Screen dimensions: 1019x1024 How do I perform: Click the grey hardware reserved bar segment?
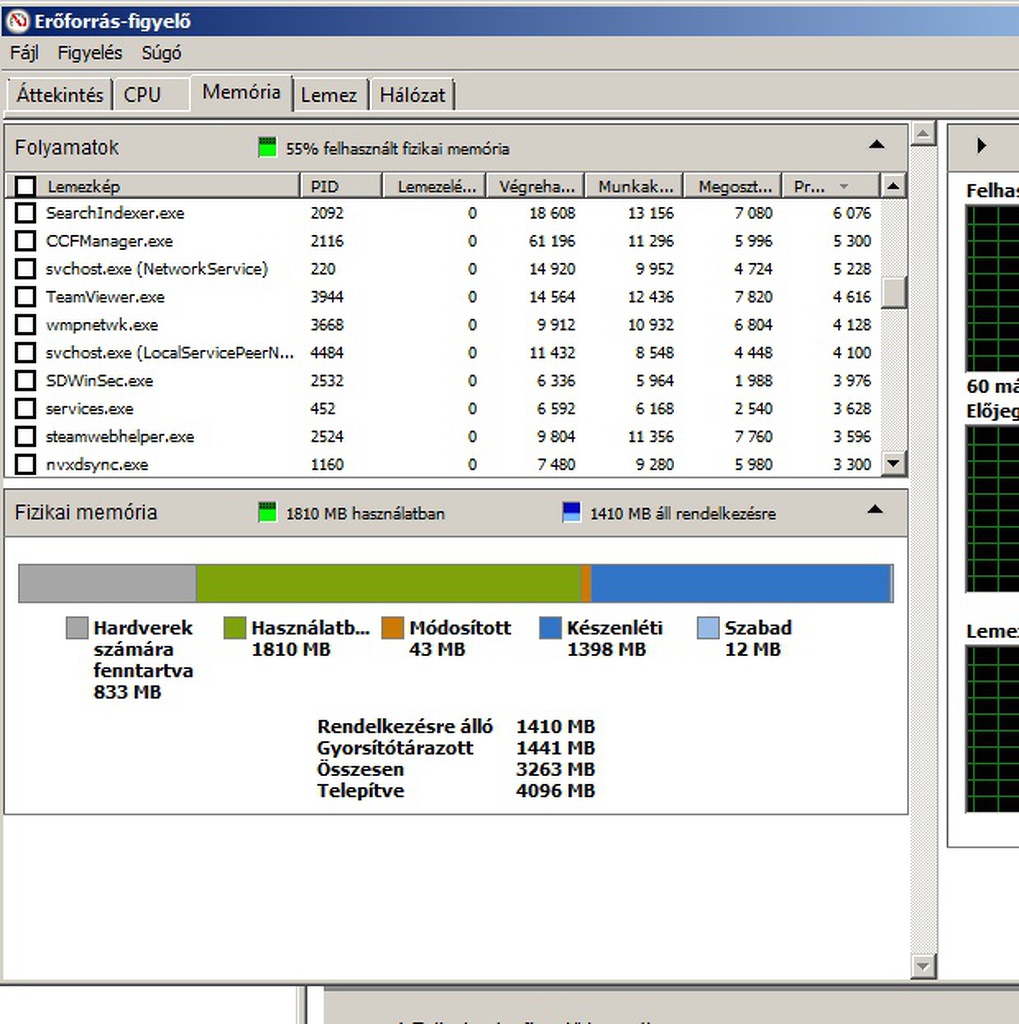tap(107, 583)
